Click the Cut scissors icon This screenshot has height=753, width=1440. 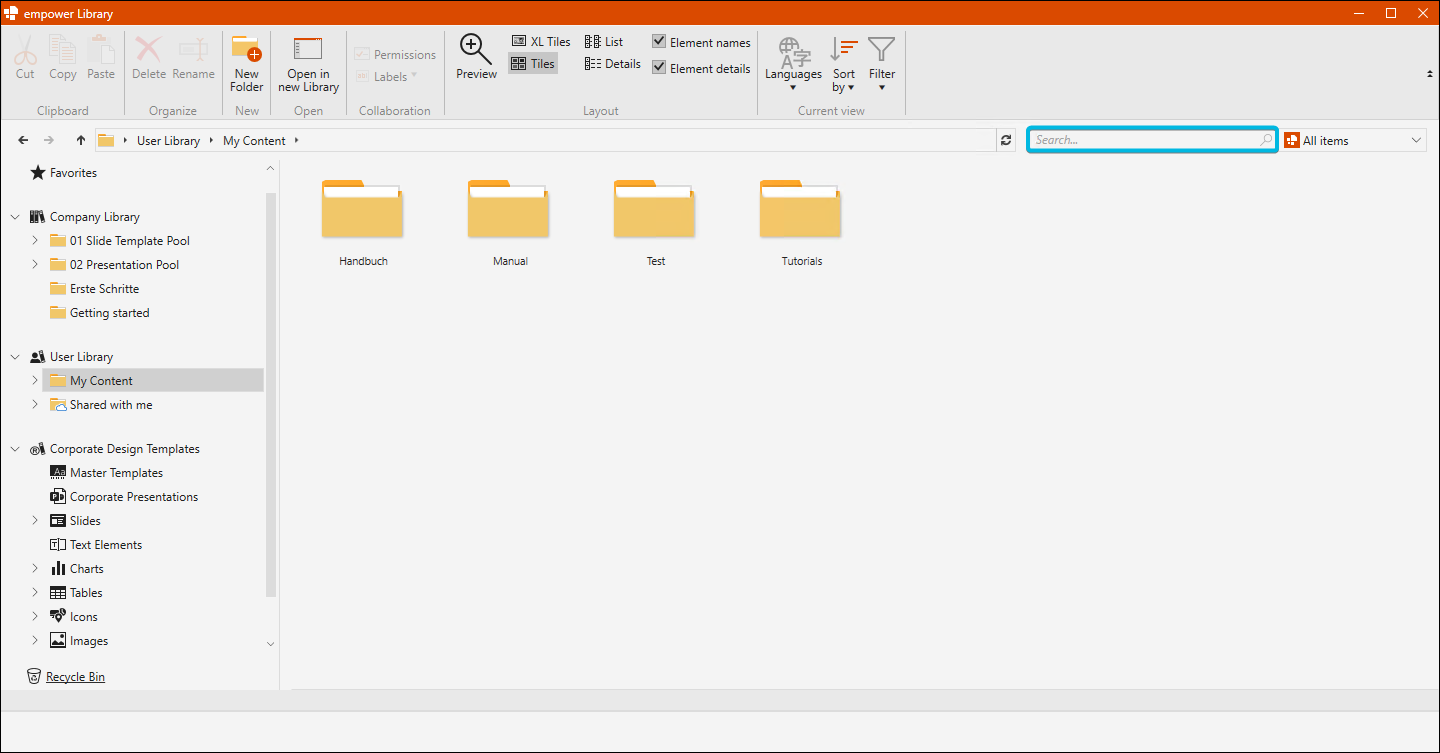[25, 48]
